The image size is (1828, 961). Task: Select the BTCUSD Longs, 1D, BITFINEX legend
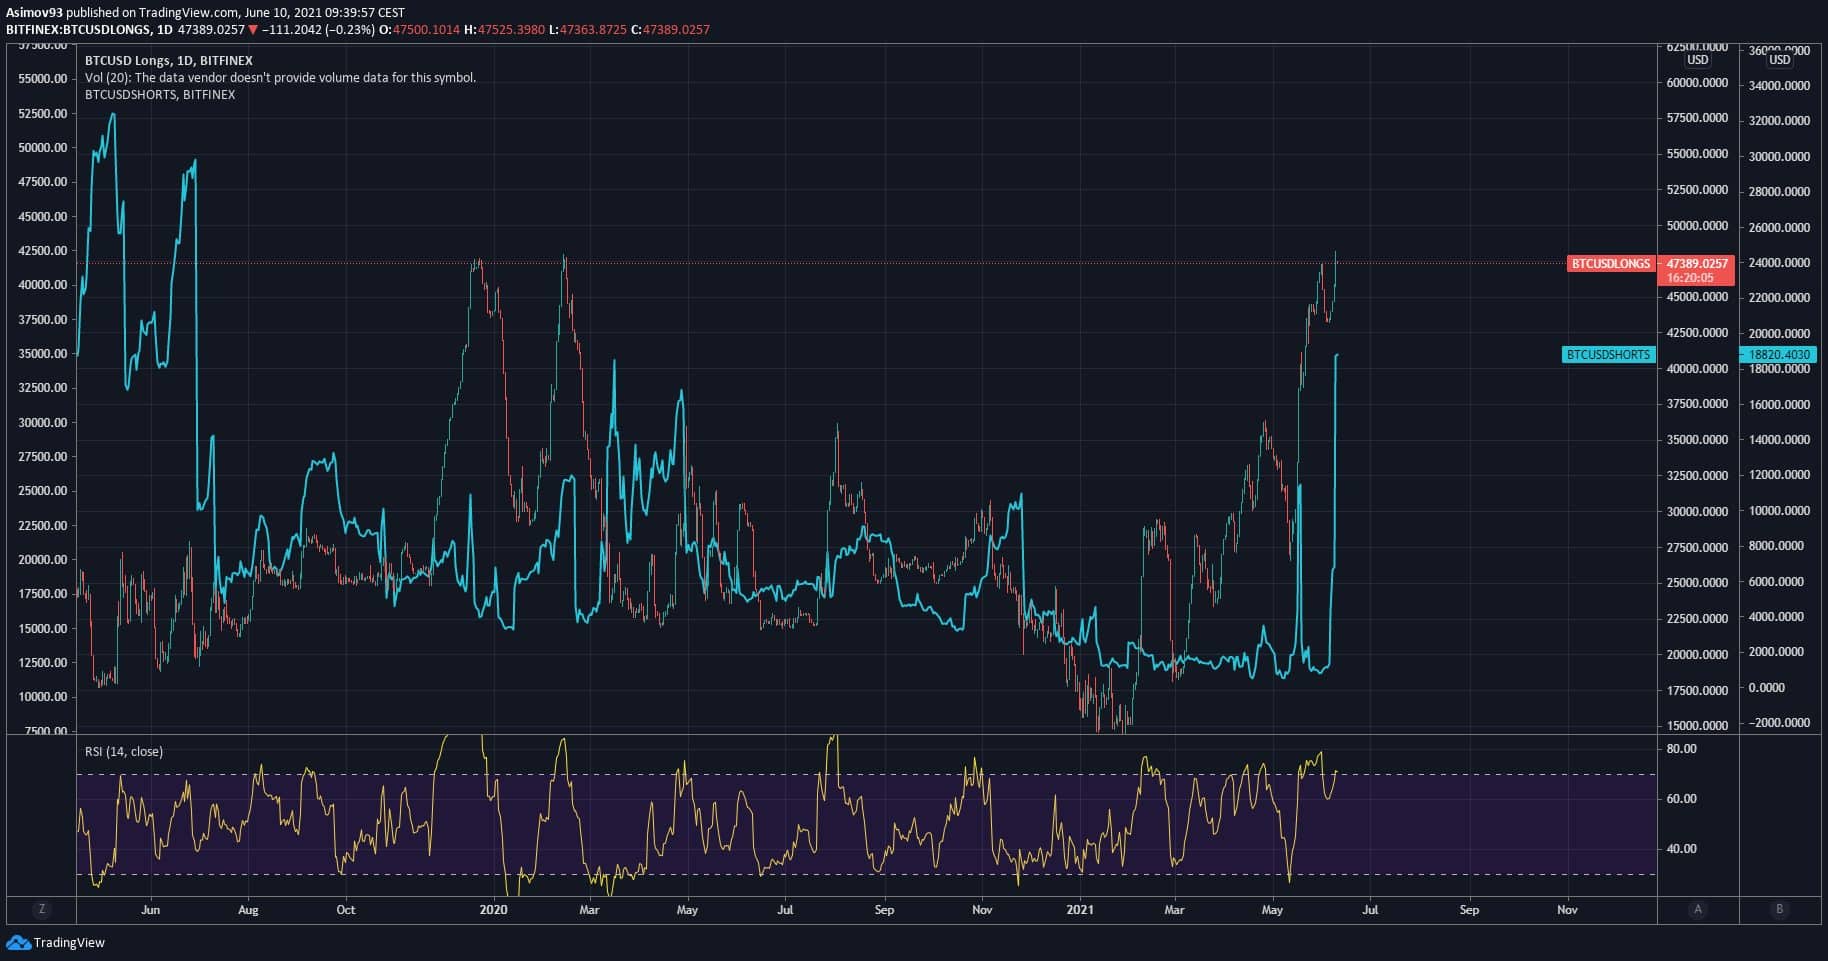pyautogui.click(x=169, y=61)
